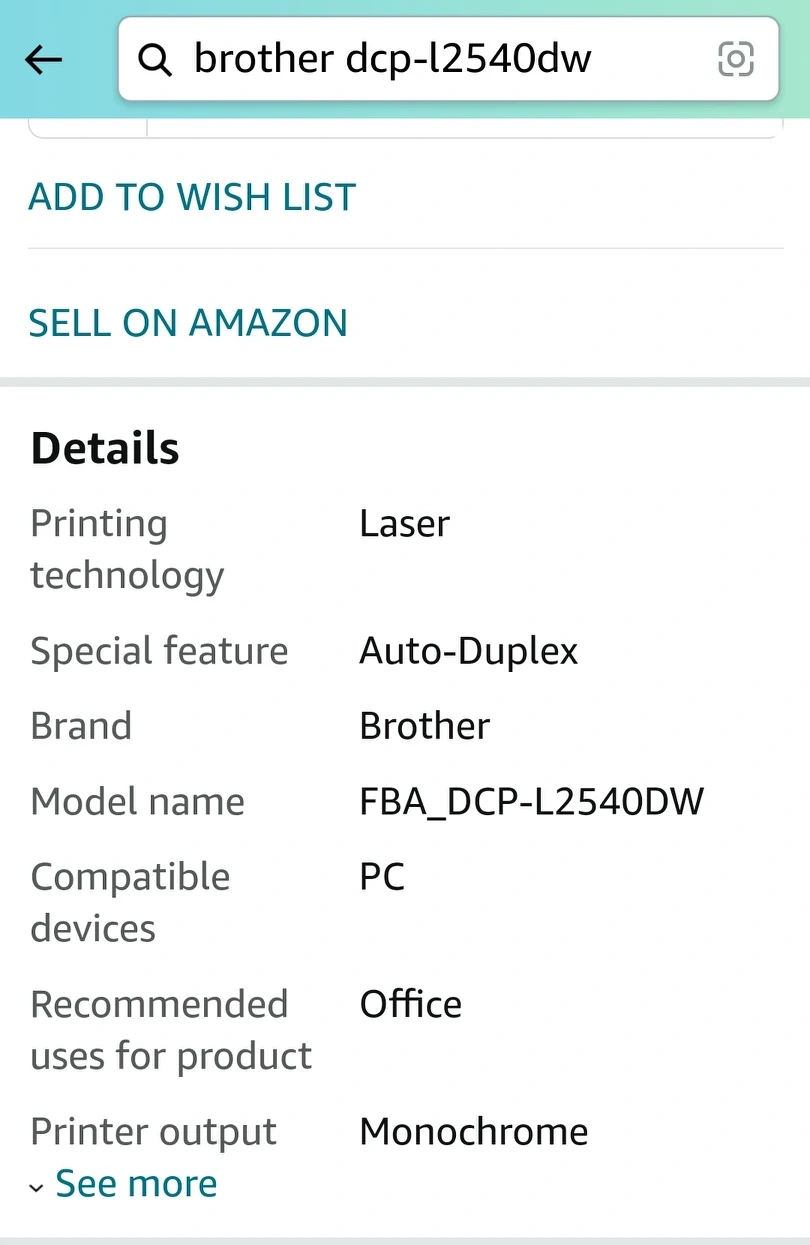Select the Brother brand value
Image resolution: width=810 pixels, height=1245 pixels.
pos(425,726)
